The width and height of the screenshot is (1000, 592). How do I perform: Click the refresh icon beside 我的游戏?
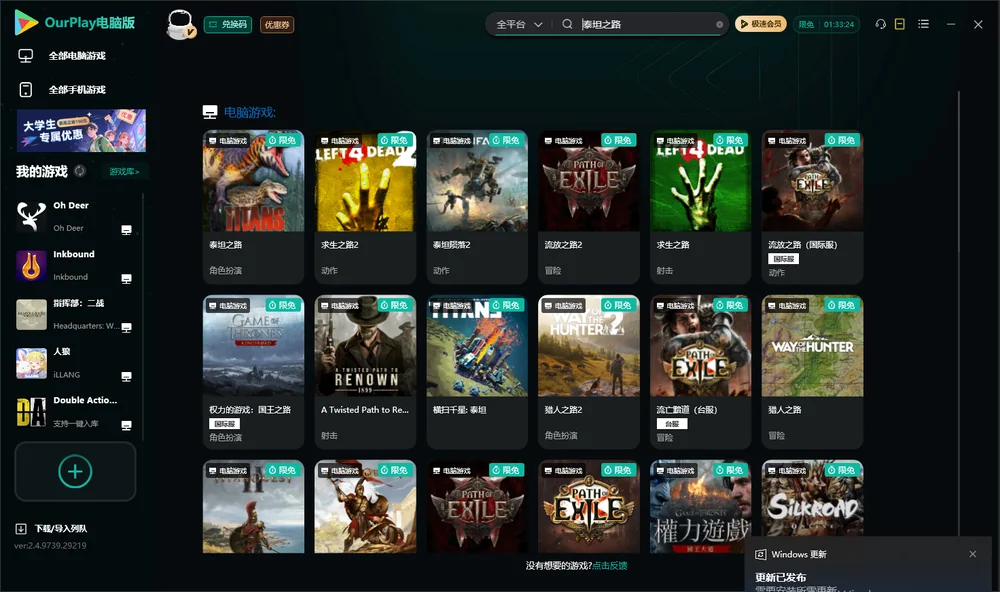(x=80, y=171)
